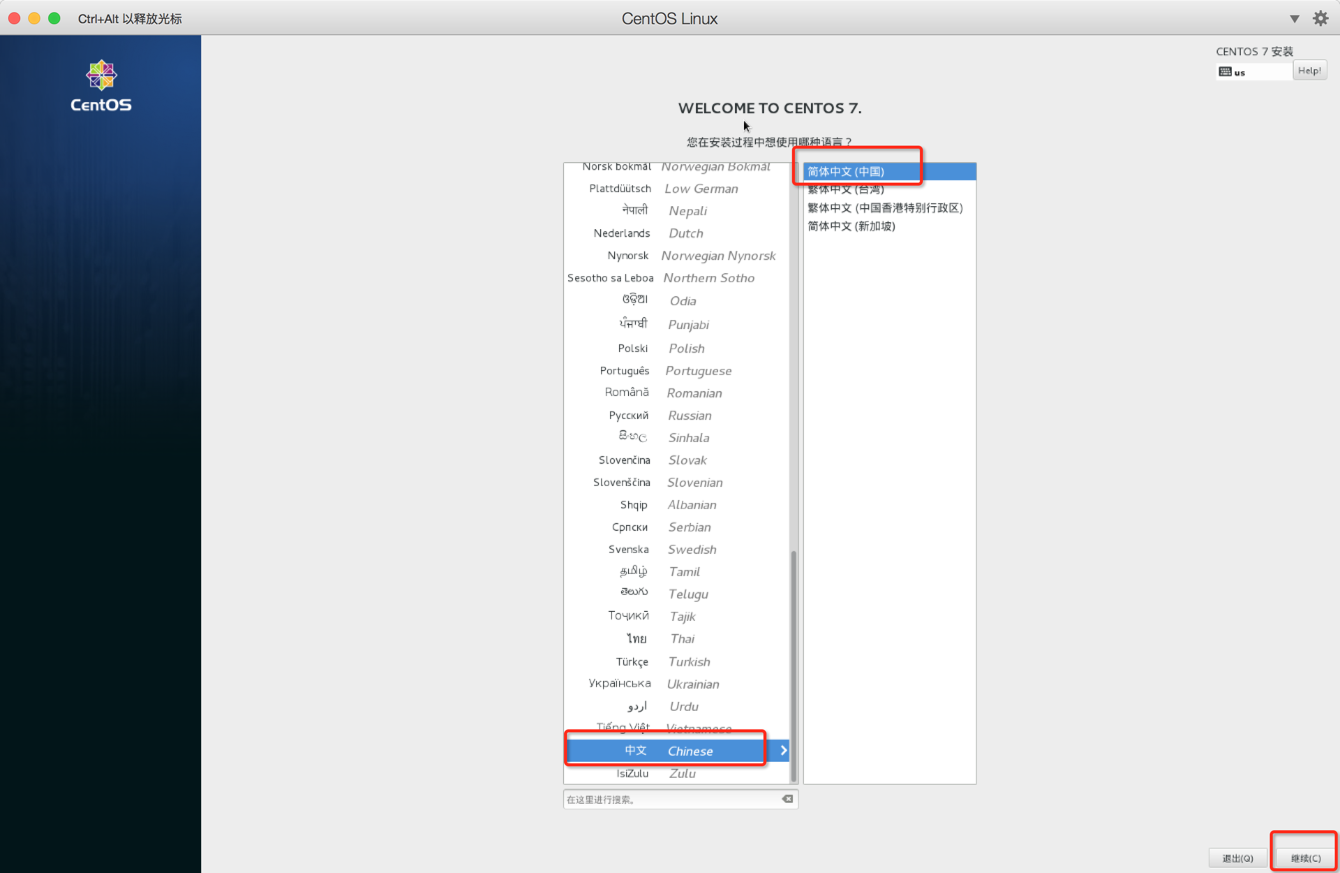Select the Odia language row
The image size is (1340, 873).
tap(676, 301)
